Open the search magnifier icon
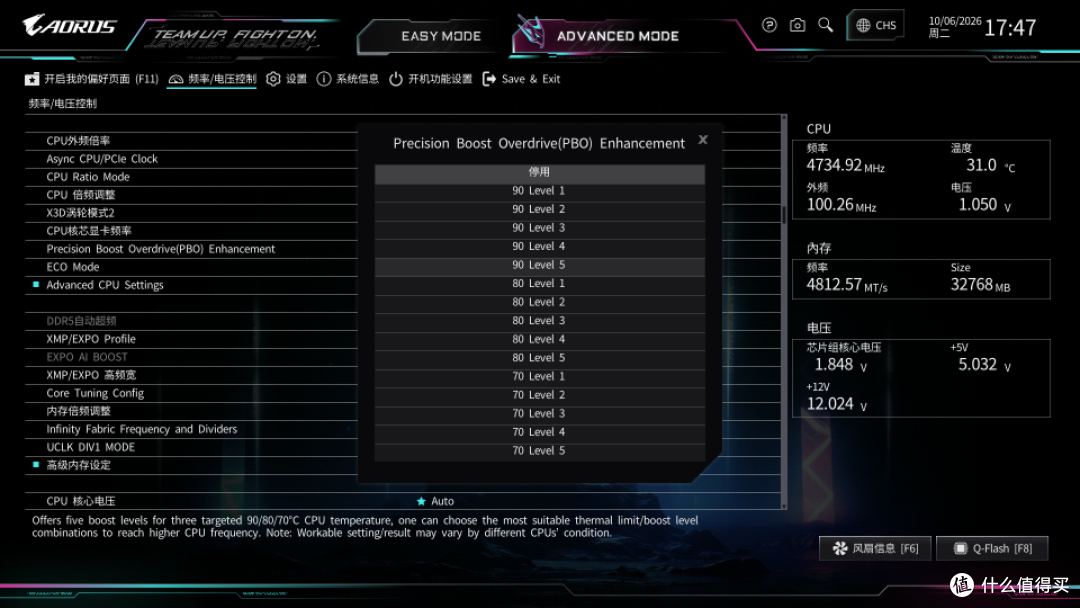Viewport: 1080px width, 608px height. pos(825,25)
